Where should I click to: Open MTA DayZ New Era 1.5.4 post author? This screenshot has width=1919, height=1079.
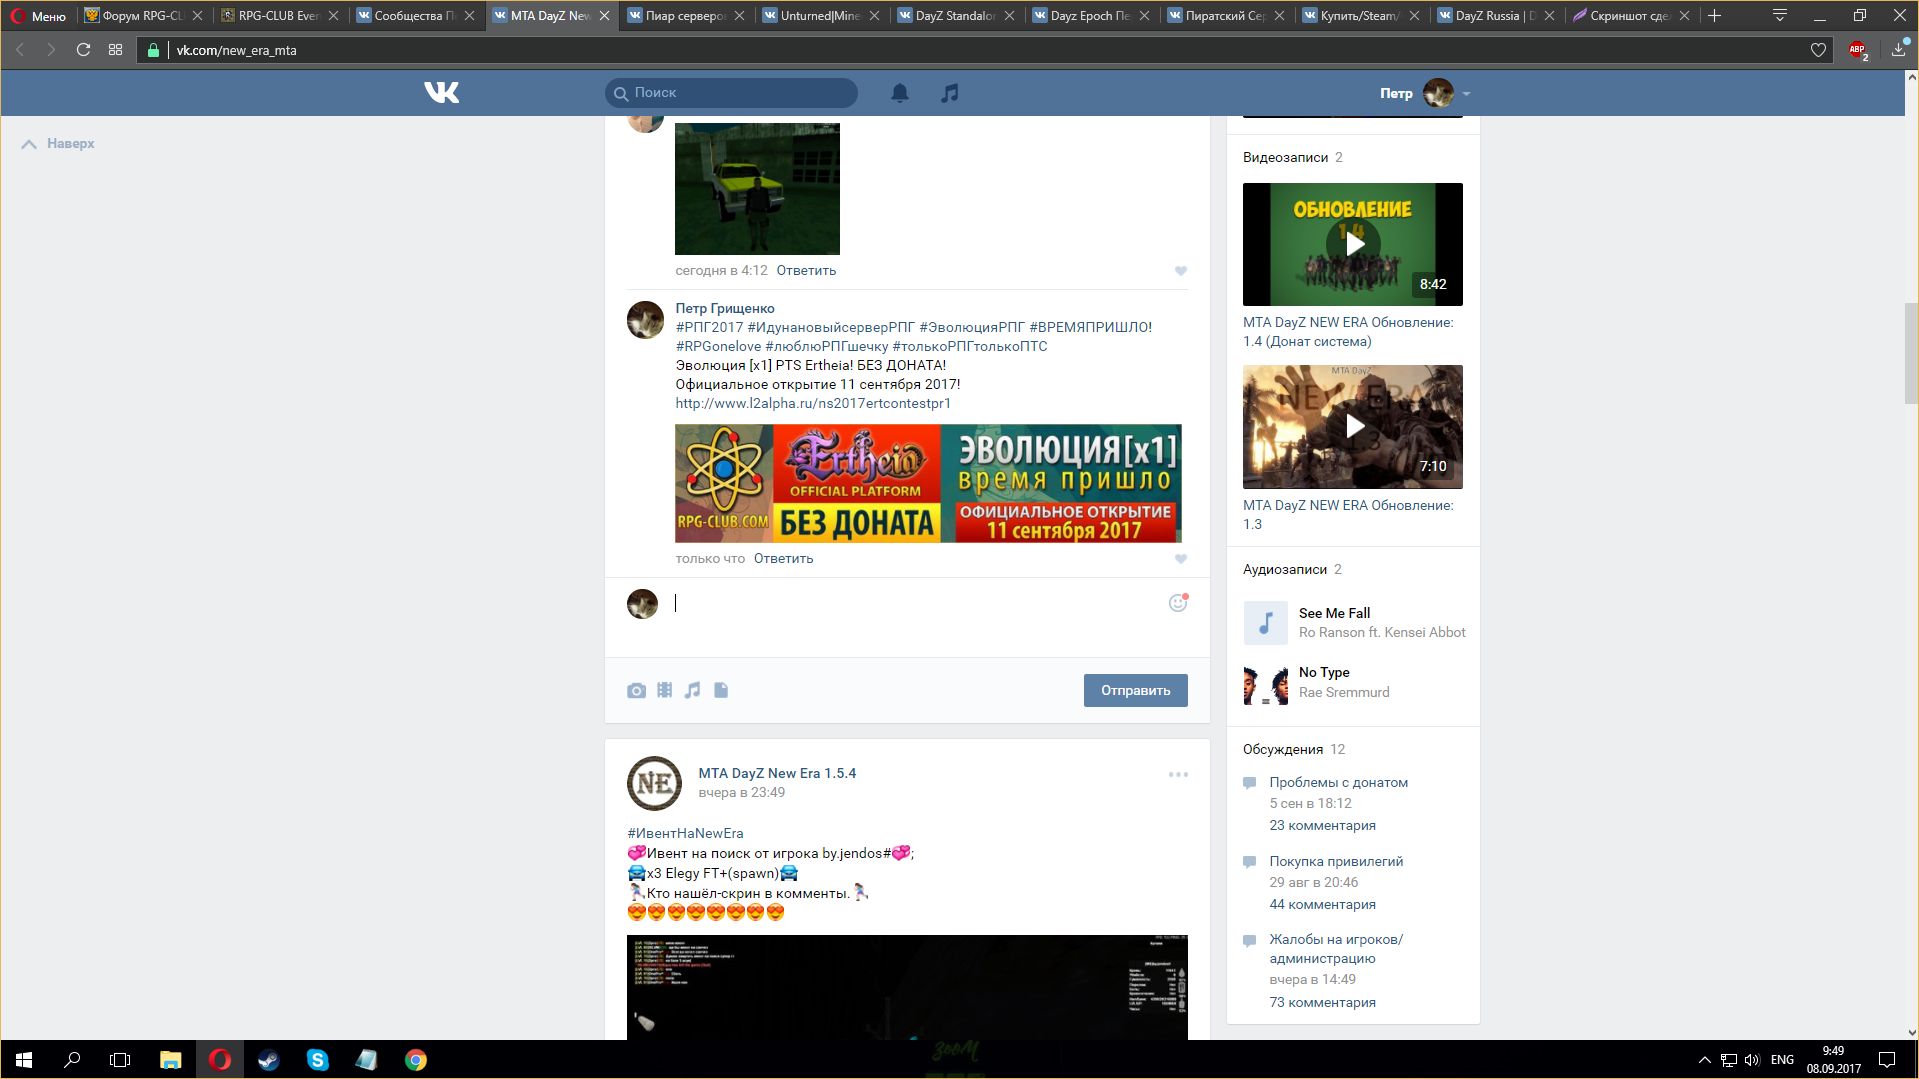coord(777,773)
